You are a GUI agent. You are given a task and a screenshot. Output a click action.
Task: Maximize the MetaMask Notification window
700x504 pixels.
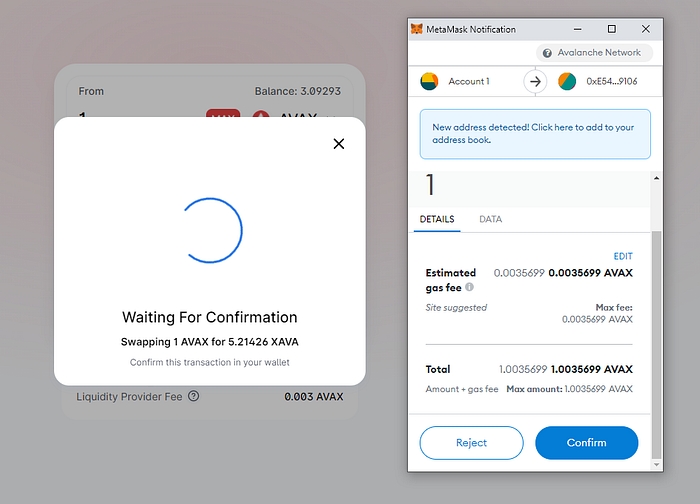coord(611,29)
